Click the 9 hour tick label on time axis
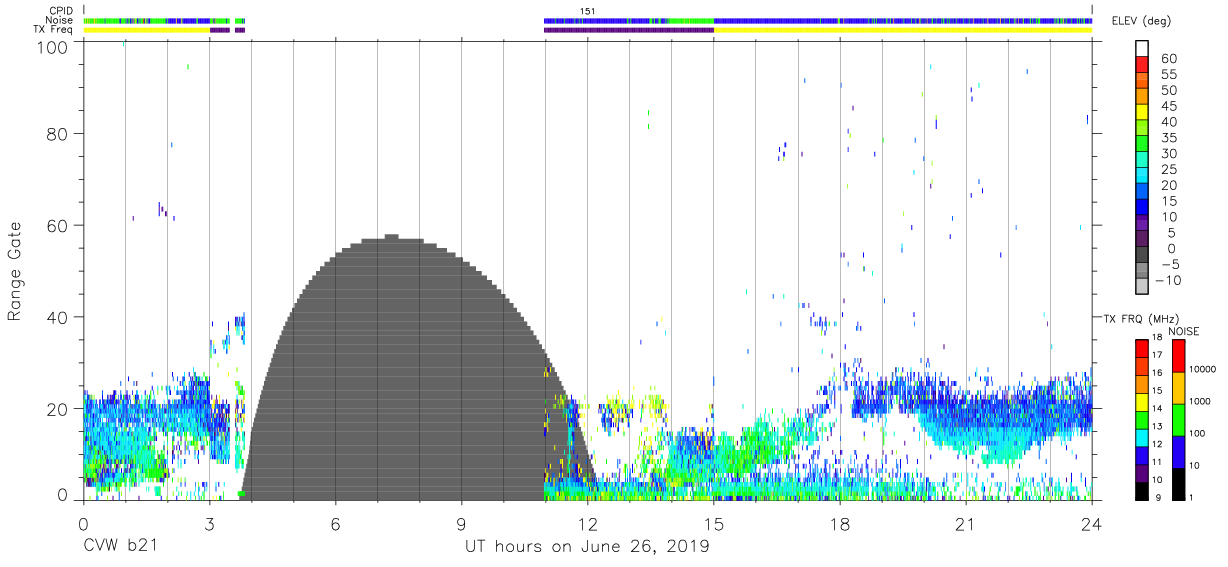1228x567 pixels. point(461,524)
